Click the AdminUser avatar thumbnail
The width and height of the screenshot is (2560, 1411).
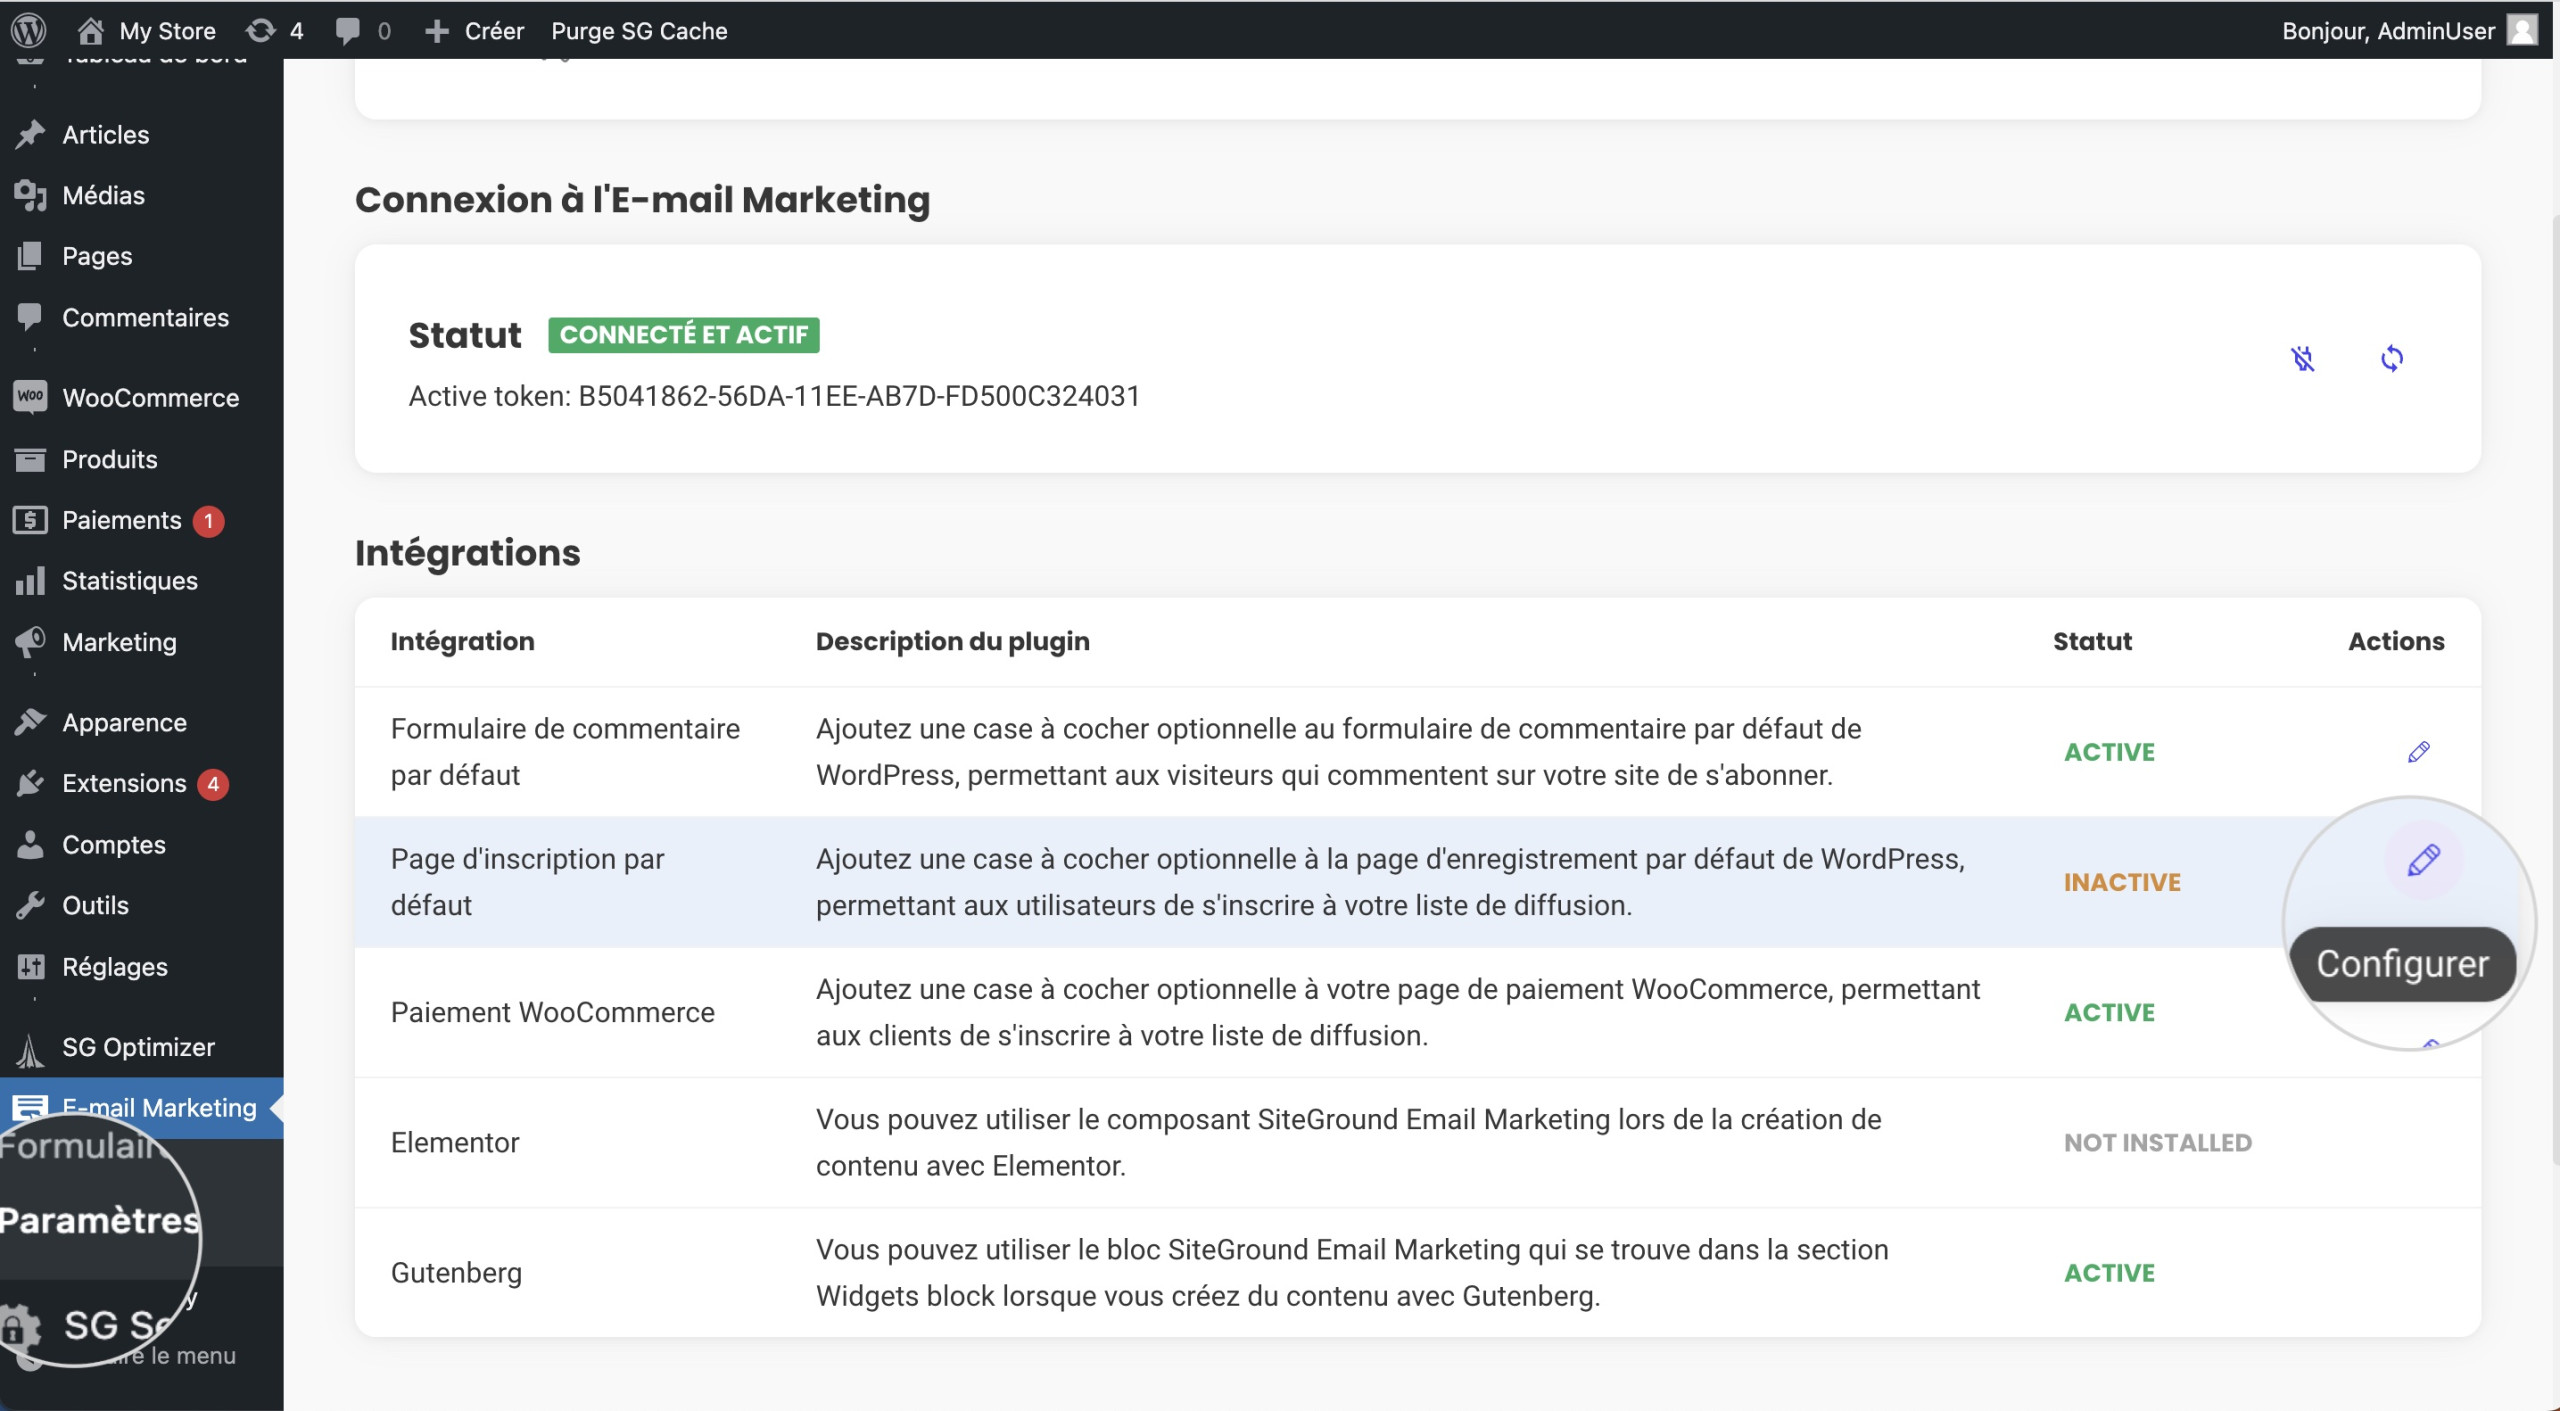(2522, 30)
